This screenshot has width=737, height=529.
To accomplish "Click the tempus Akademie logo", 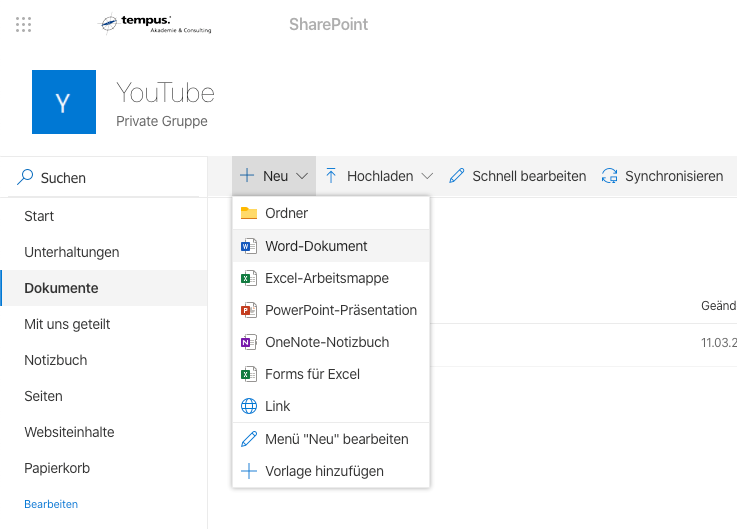I will (155, 24).
